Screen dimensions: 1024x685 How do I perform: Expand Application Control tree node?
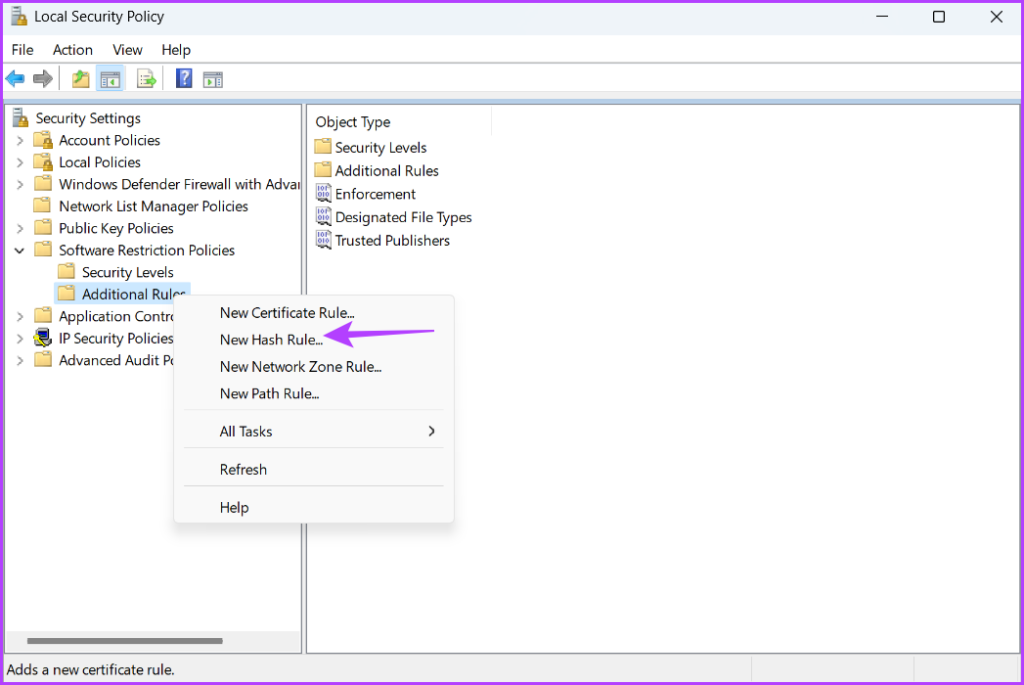click(x=20, y=317)
